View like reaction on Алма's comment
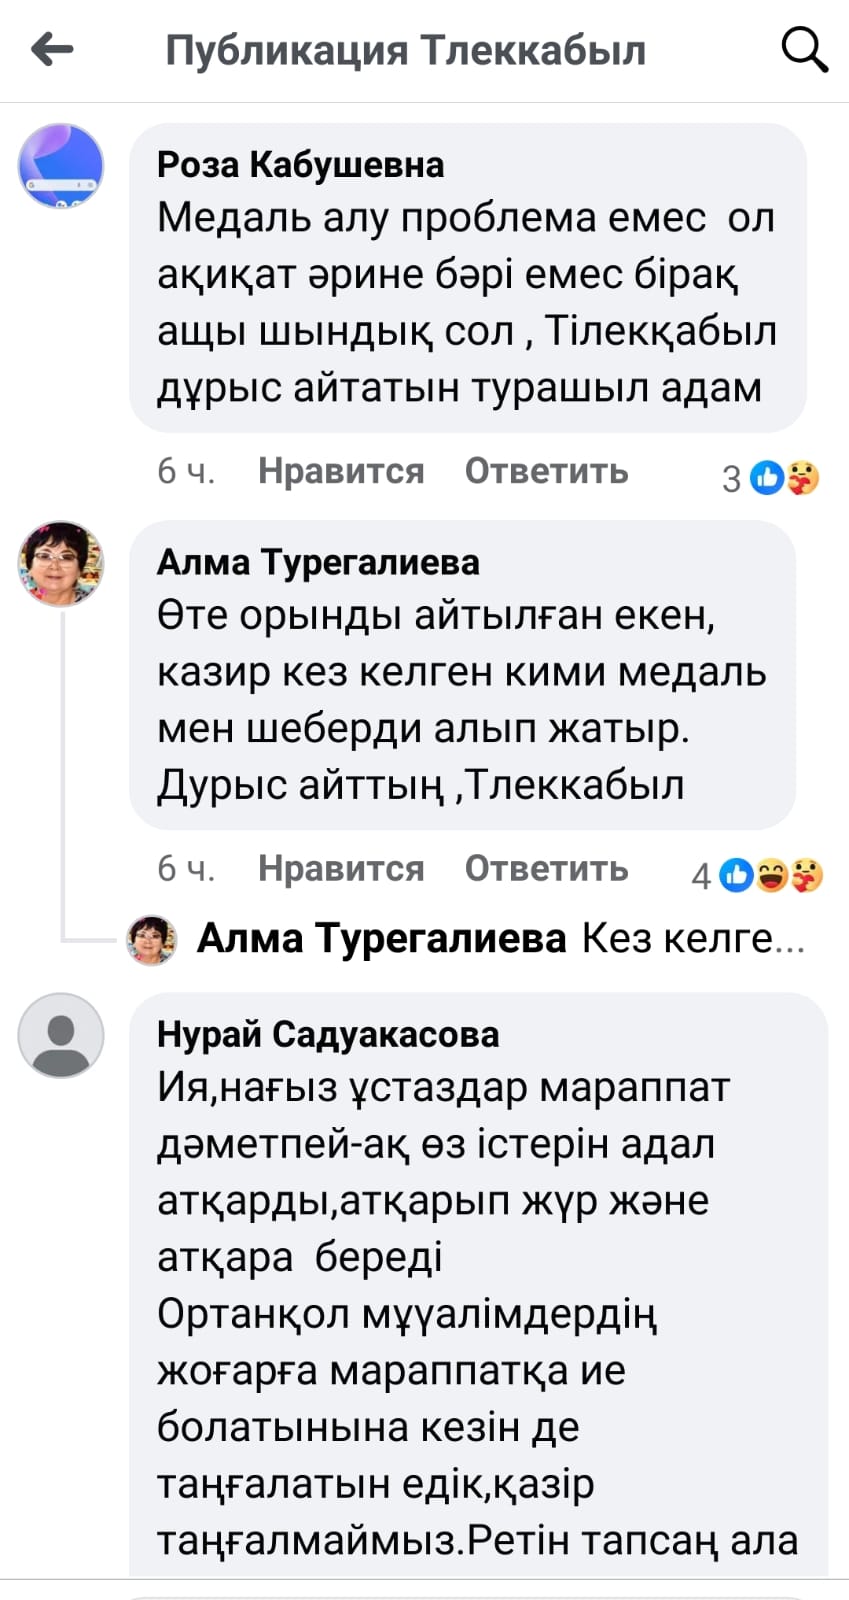Viewport: 849px width, 1600px height. [x=737, y=875]
